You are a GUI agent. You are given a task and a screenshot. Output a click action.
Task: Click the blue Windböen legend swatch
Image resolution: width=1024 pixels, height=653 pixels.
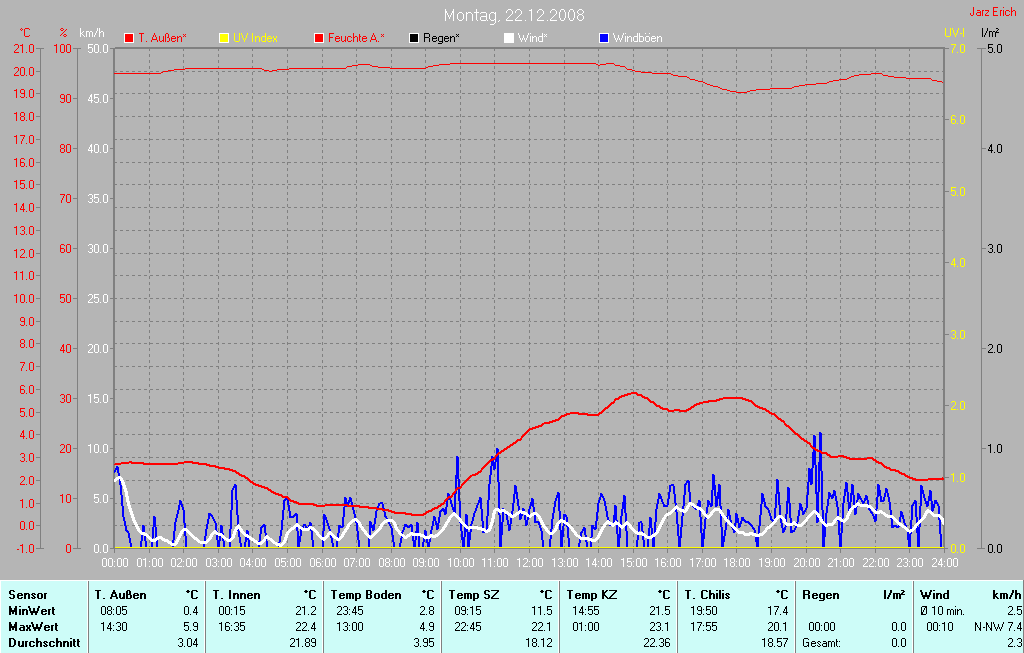pos(603,38)
